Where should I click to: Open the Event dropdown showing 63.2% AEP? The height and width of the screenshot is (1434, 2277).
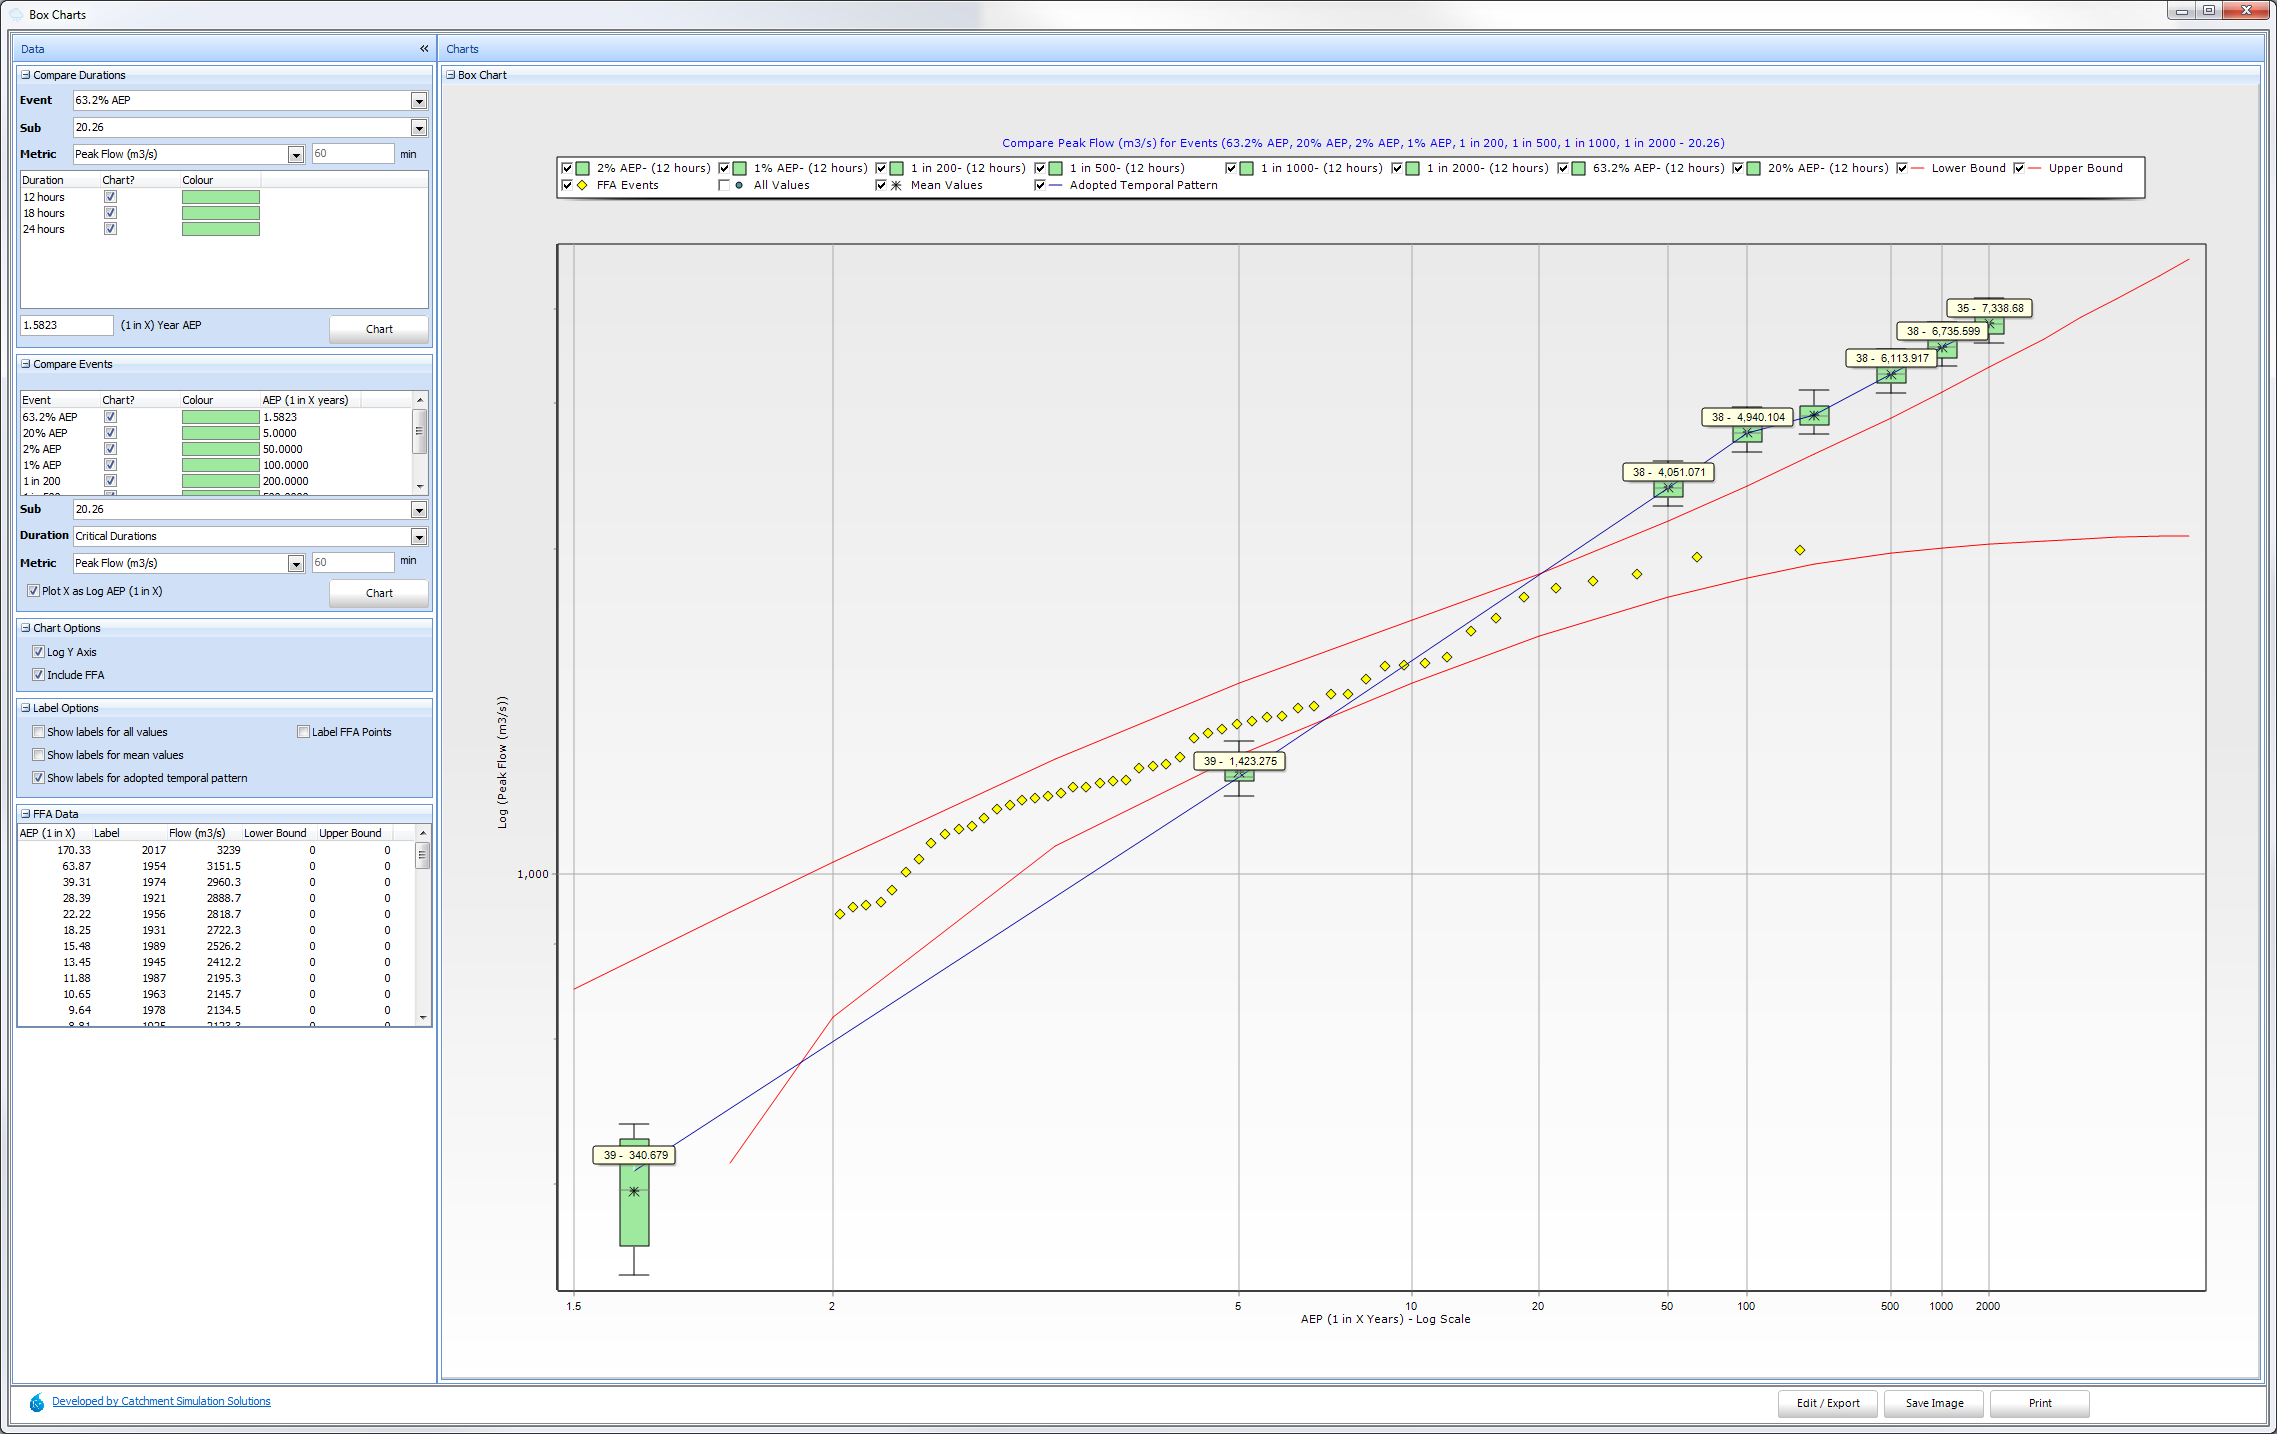coord(419,101)
